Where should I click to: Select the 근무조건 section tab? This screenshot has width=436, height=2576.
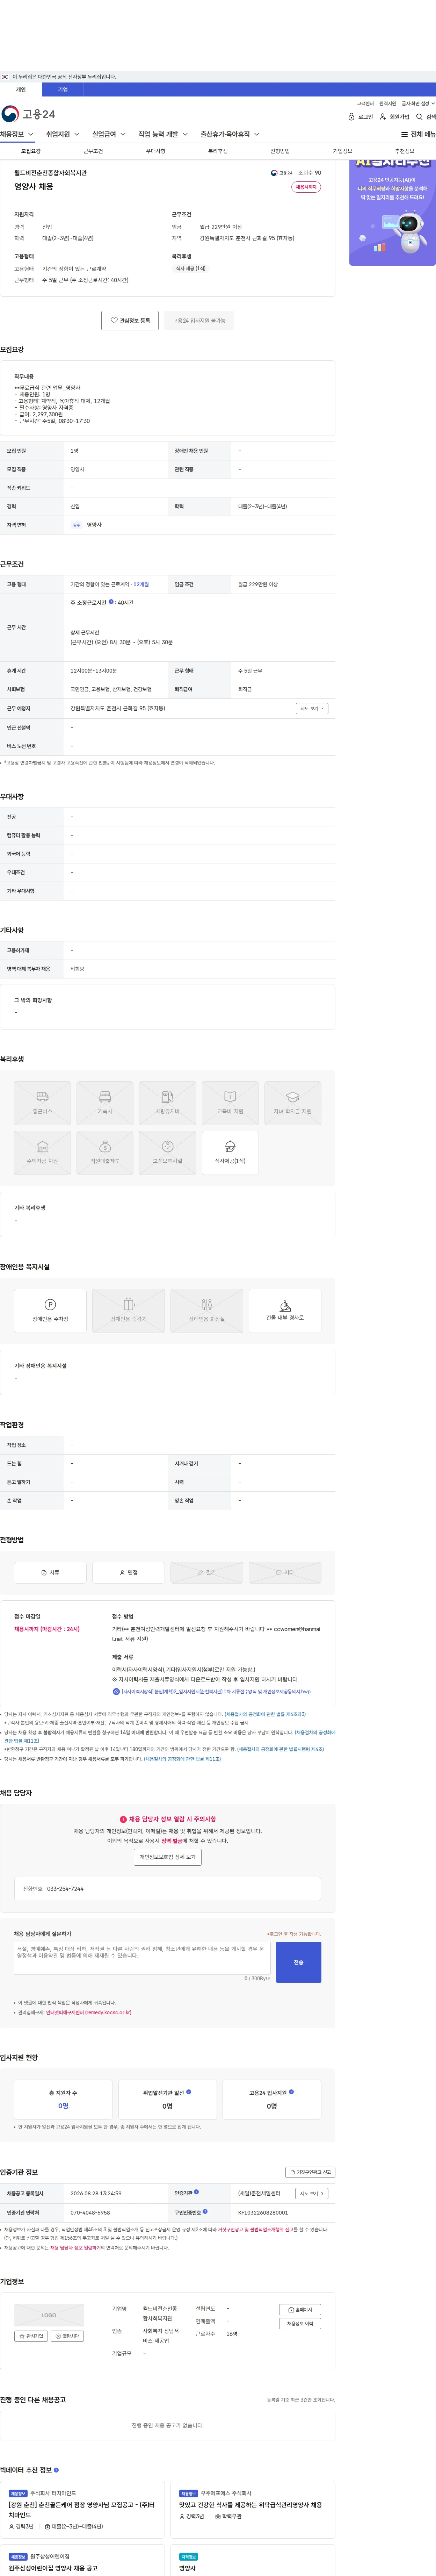pyautogui.click(x=93, y=151)
